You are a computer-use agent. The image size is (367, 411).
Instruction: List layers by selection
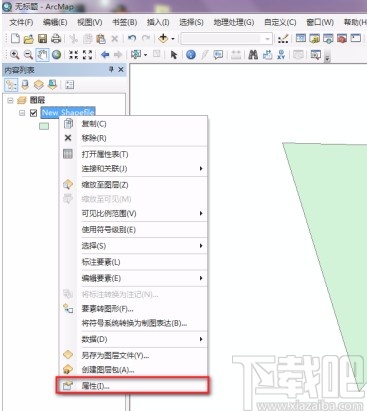(x=52, y=85)
